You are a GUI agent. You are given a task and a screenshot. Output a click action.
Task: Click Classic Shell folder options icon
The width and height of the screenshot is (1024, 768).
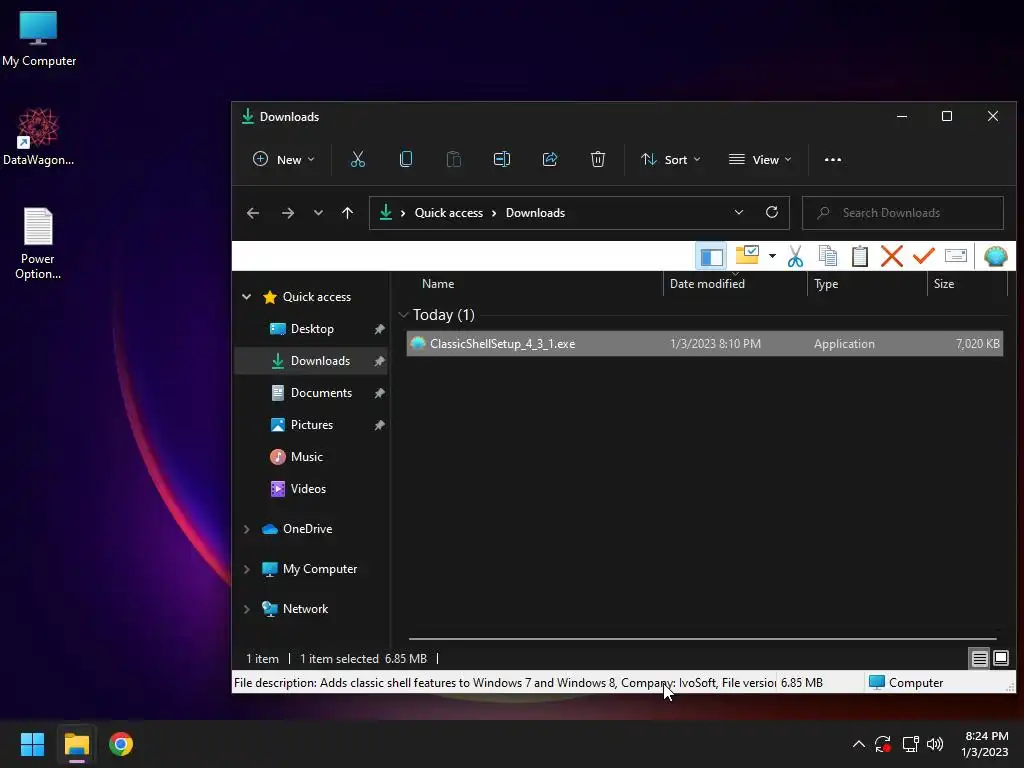coord(747,255)
